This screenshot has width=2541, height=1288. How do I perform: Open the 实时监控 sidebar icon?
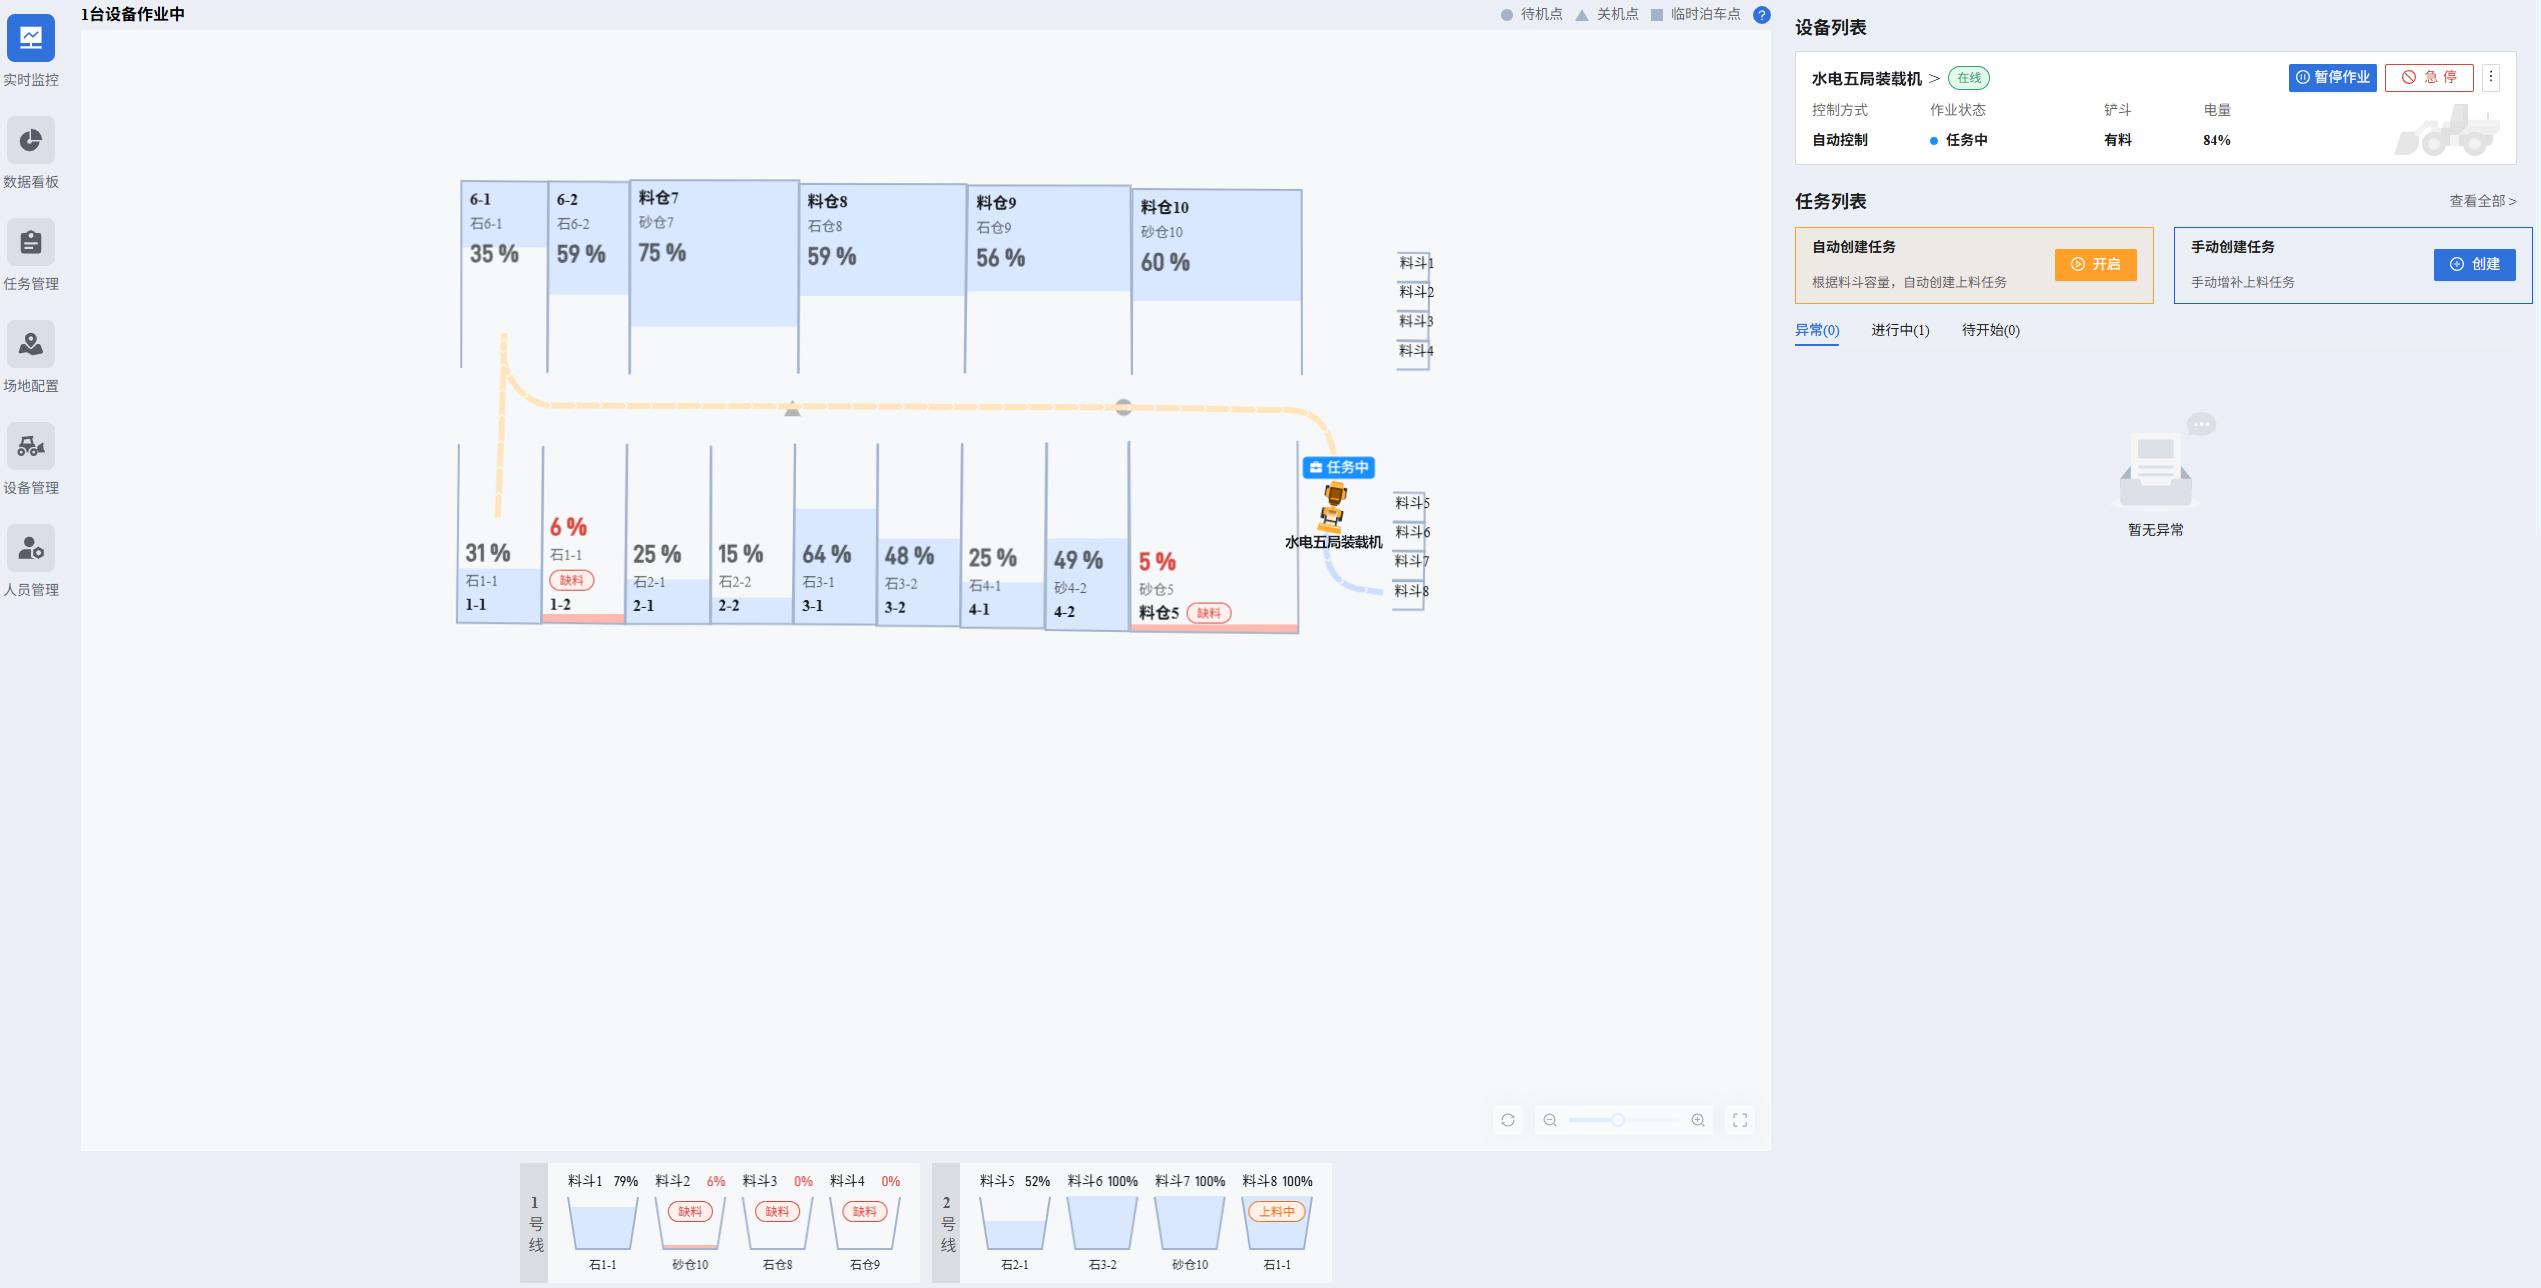pos(31,39)
